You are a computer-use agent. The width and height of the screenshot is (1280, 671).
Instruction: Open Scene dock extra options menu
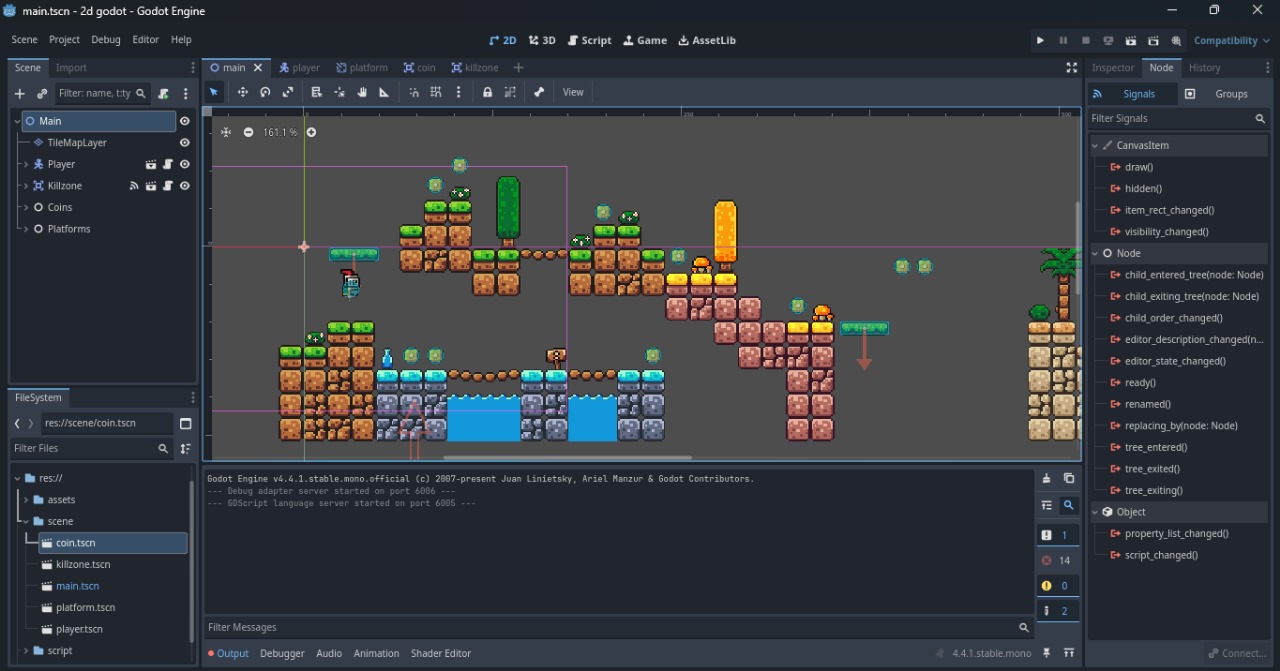point(186,93)
